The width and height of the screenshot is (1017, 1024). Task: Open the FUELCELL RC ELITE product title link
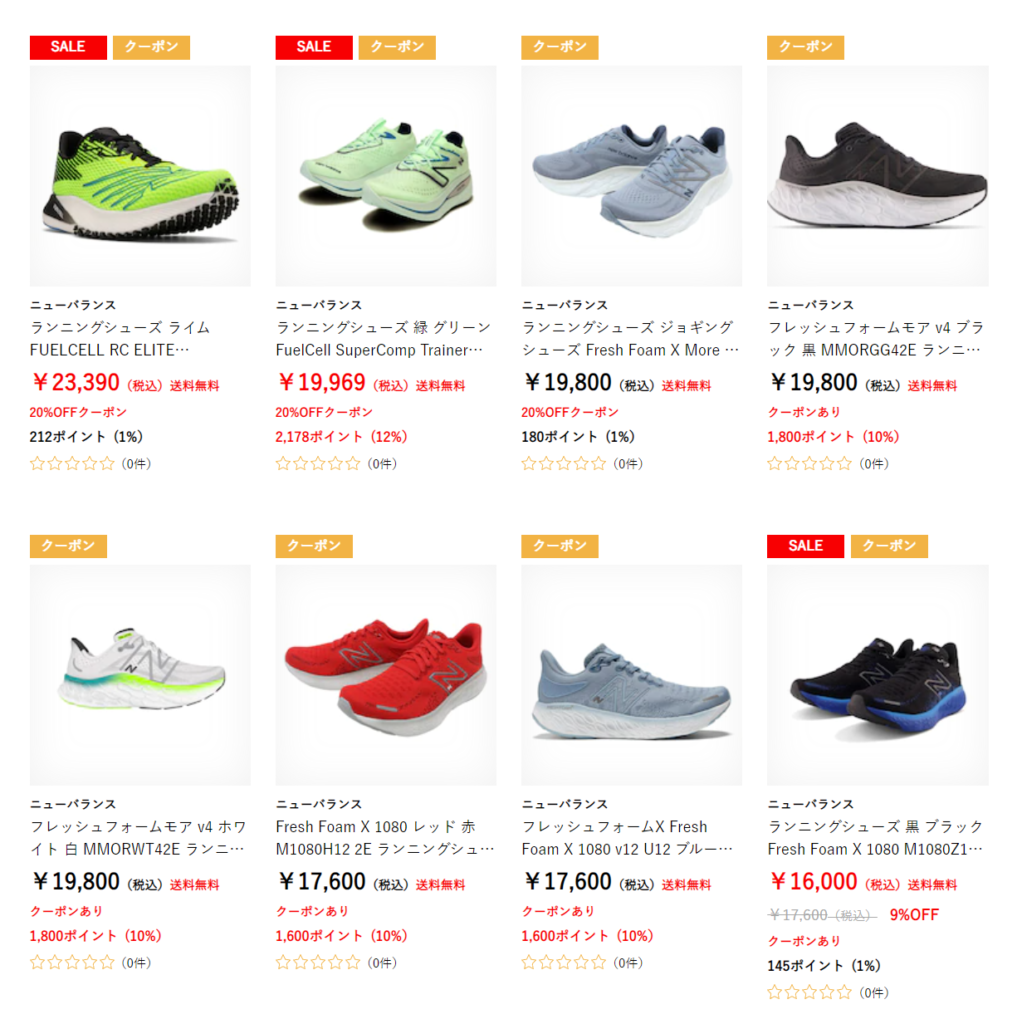pyautogui.click(x=120, y=338)
